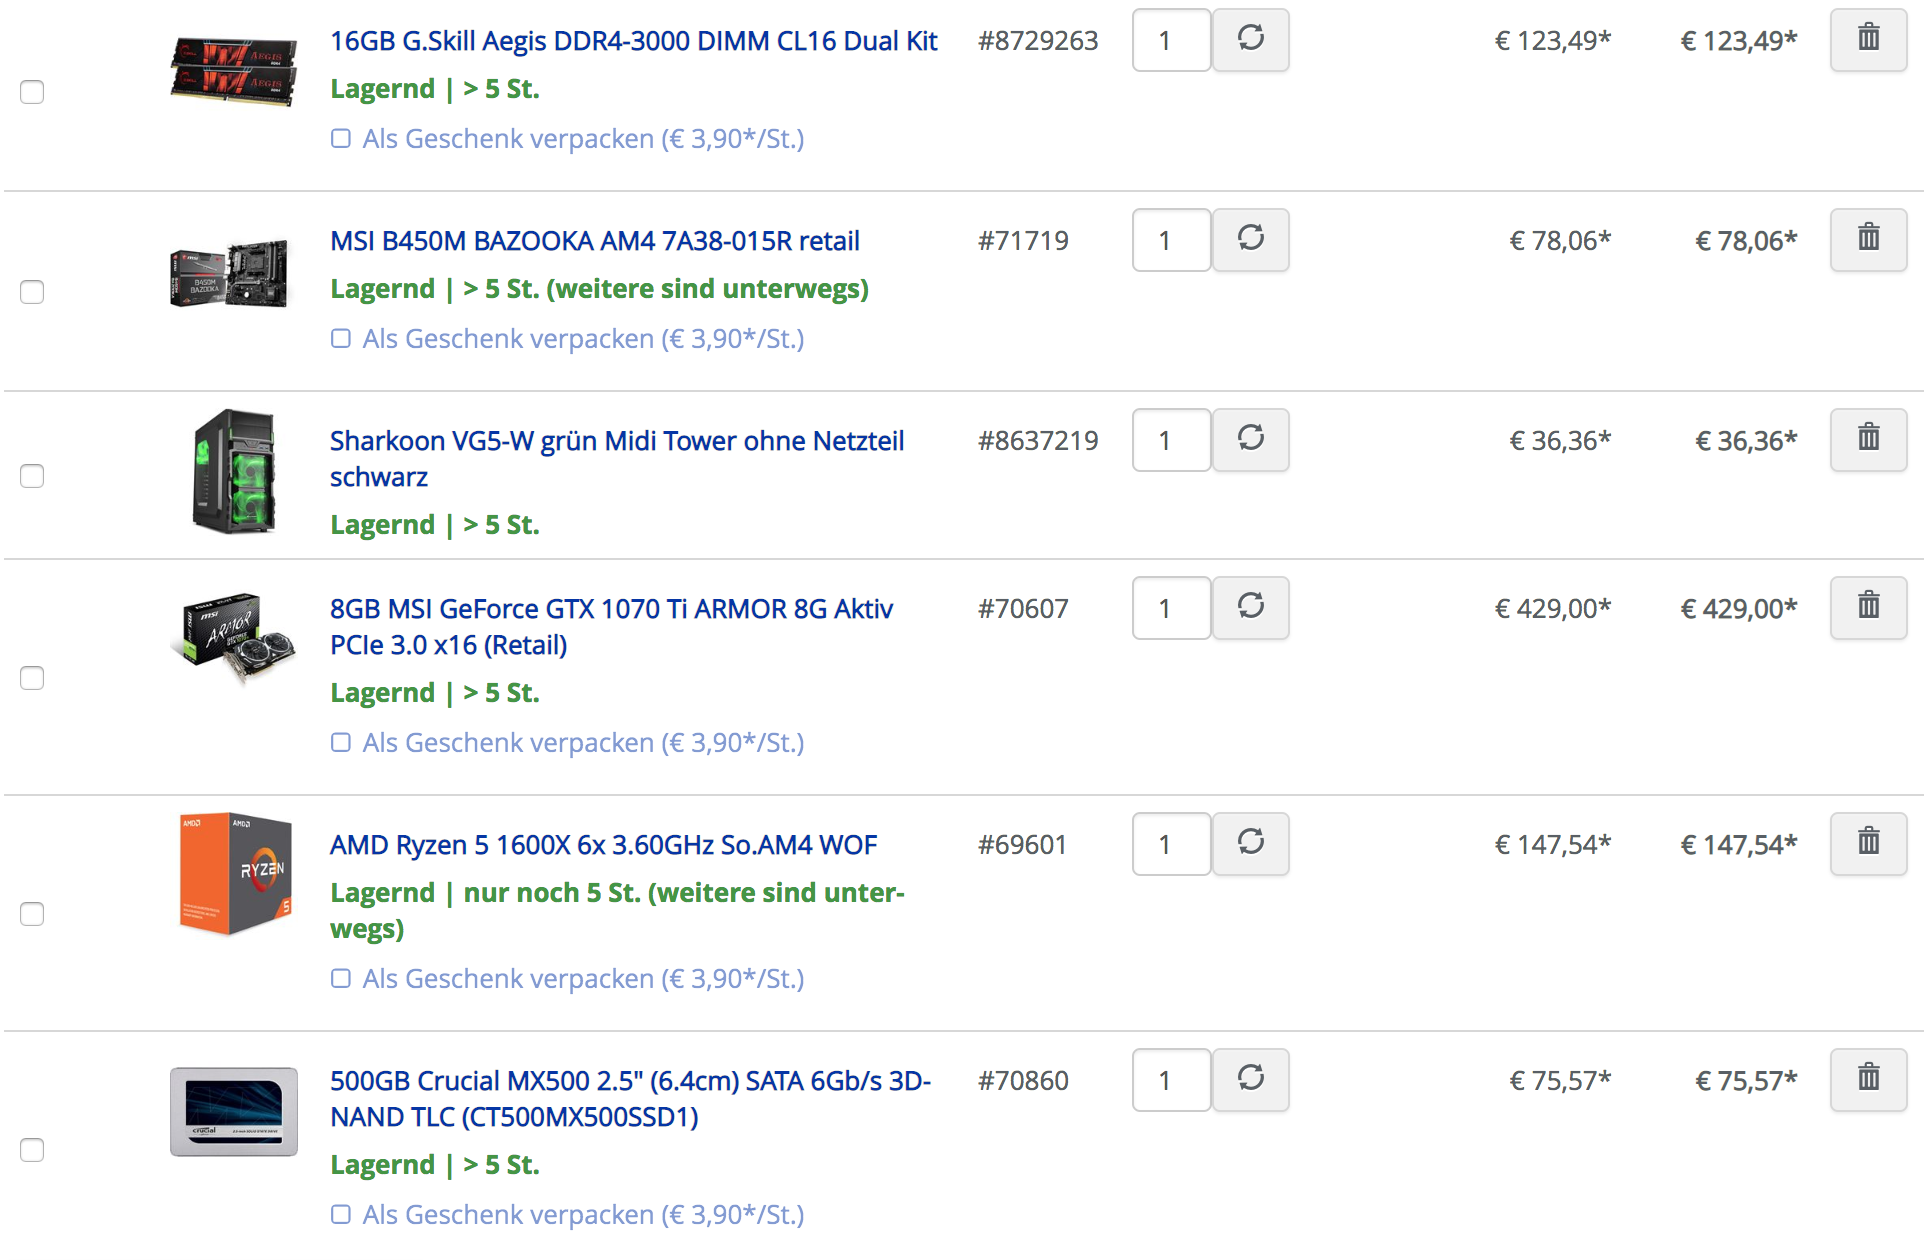Screen dimensions: 1930x1260
Task: Refresh quantity for G.Skill Aegis RAM
Action: pos(1250,40)
